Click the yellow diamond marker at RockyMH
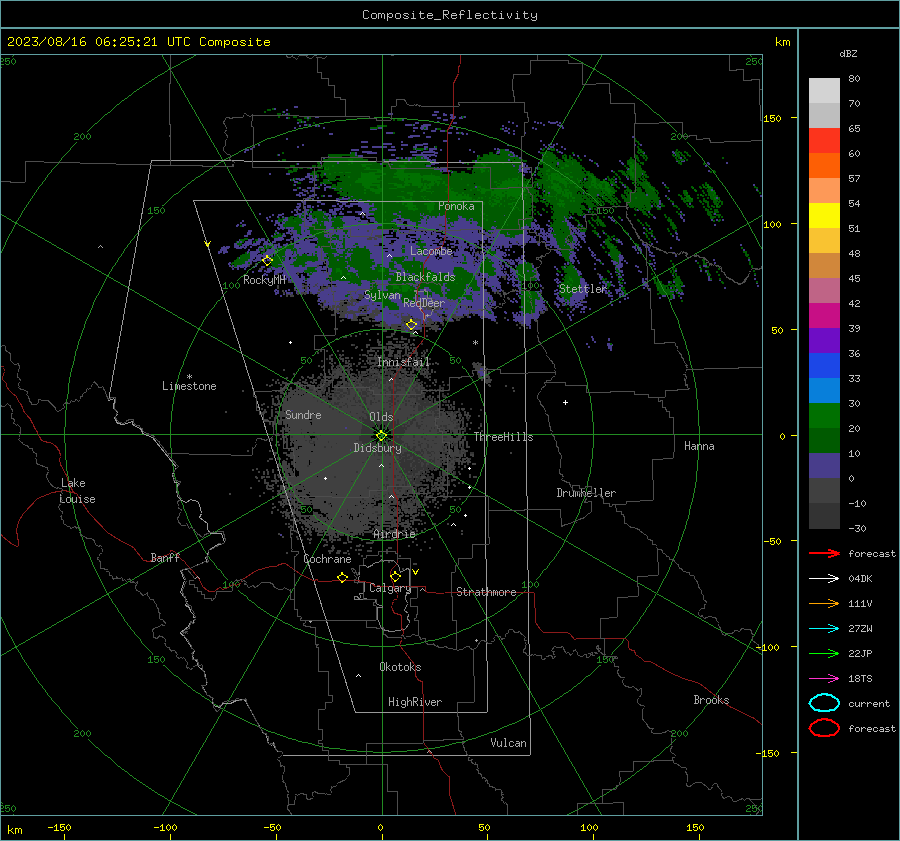900x841 pixels. click(267, 261)
